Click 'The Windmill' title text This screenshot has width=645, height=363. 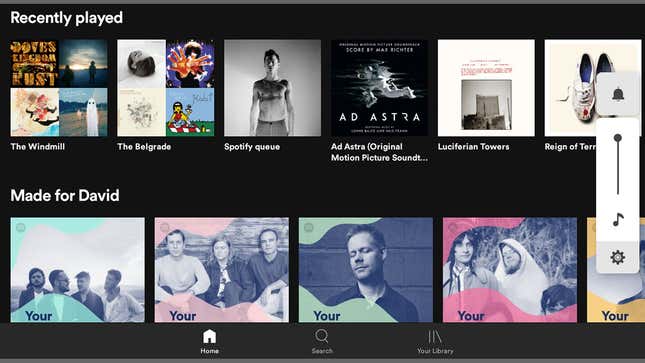coord(38,147)
